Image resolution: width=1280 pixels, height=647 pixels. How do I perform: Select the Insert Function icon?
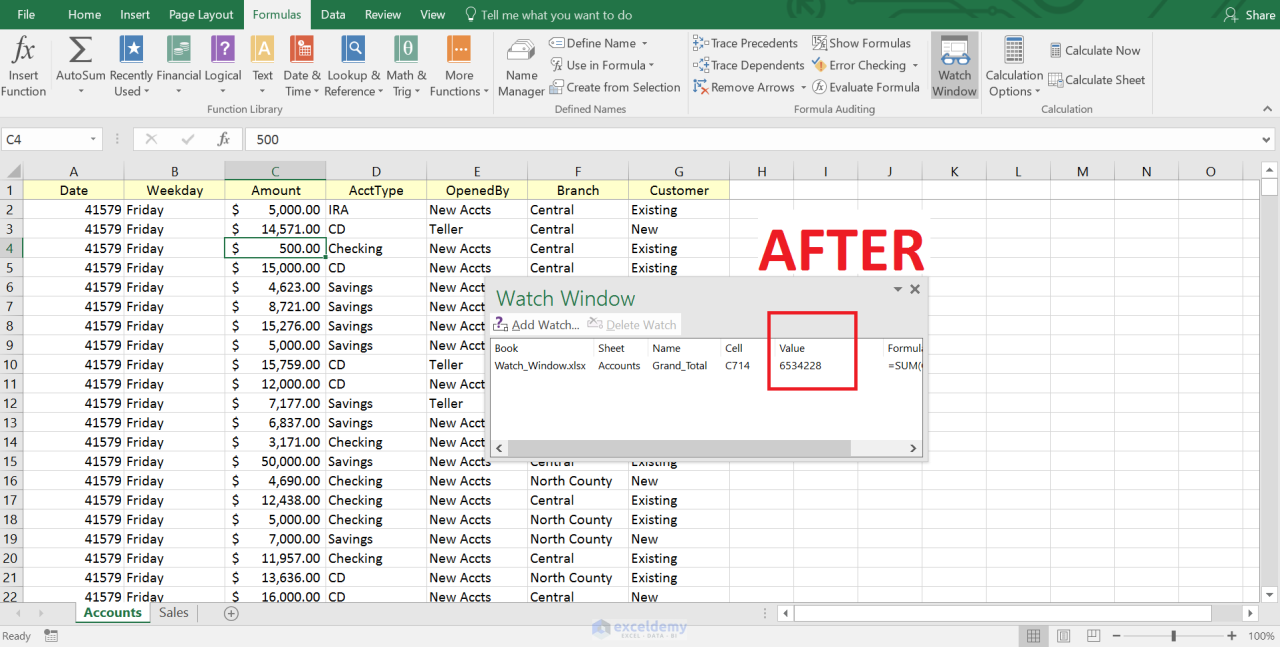pos(23,57)
